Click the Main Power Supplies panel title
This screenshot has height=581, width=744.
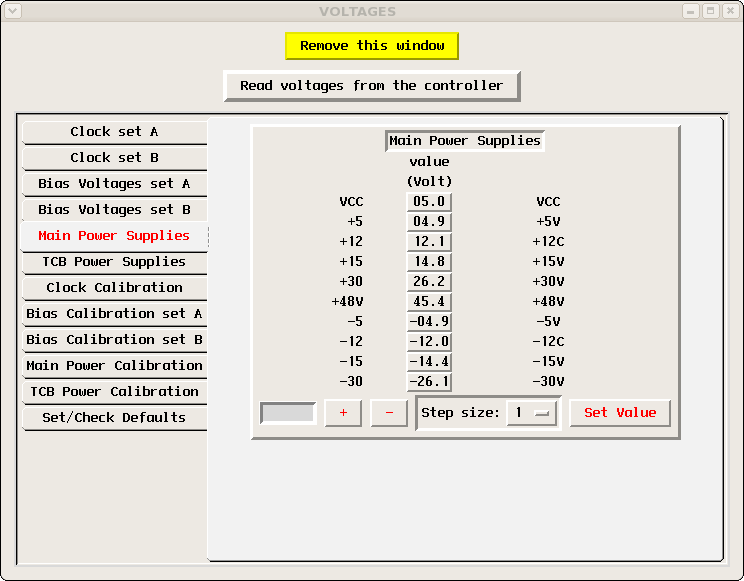point(465,141)
